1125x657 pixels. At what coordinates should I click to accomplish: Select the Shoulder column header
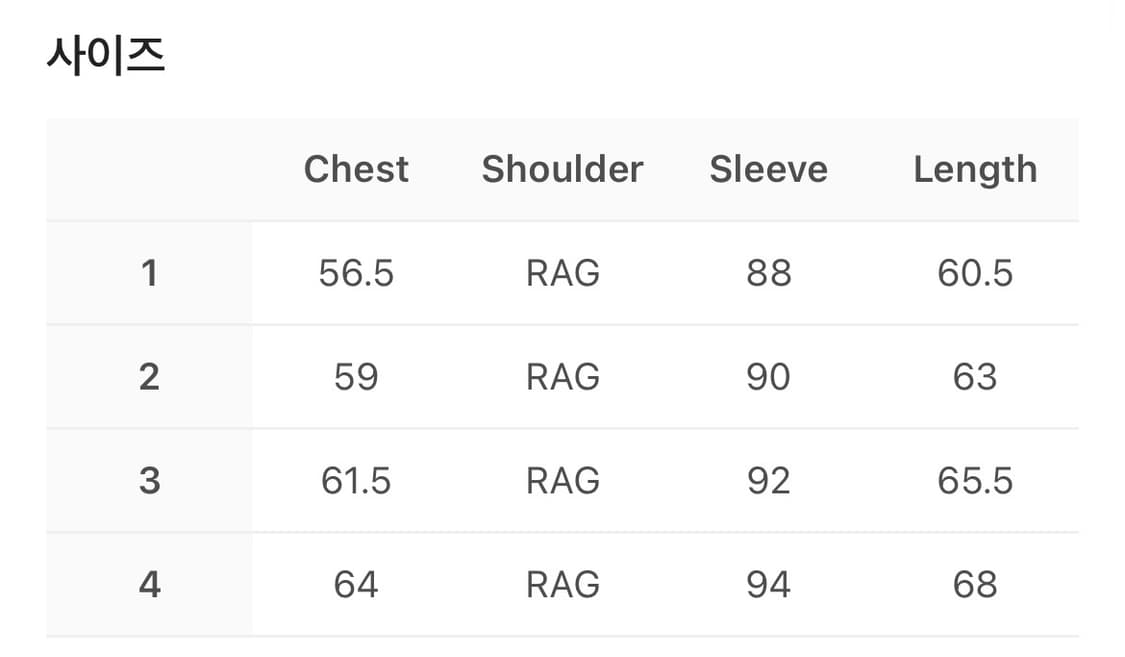point(562,169)
